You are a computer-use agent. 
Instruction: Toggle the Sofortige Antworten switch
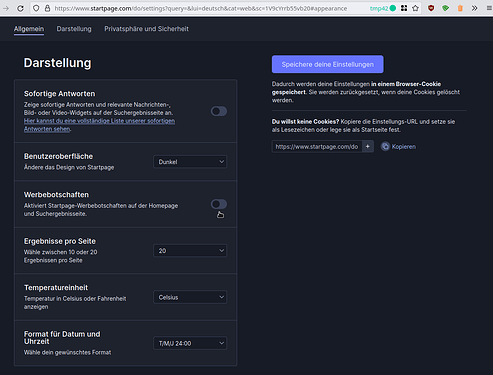pos(219,111)
